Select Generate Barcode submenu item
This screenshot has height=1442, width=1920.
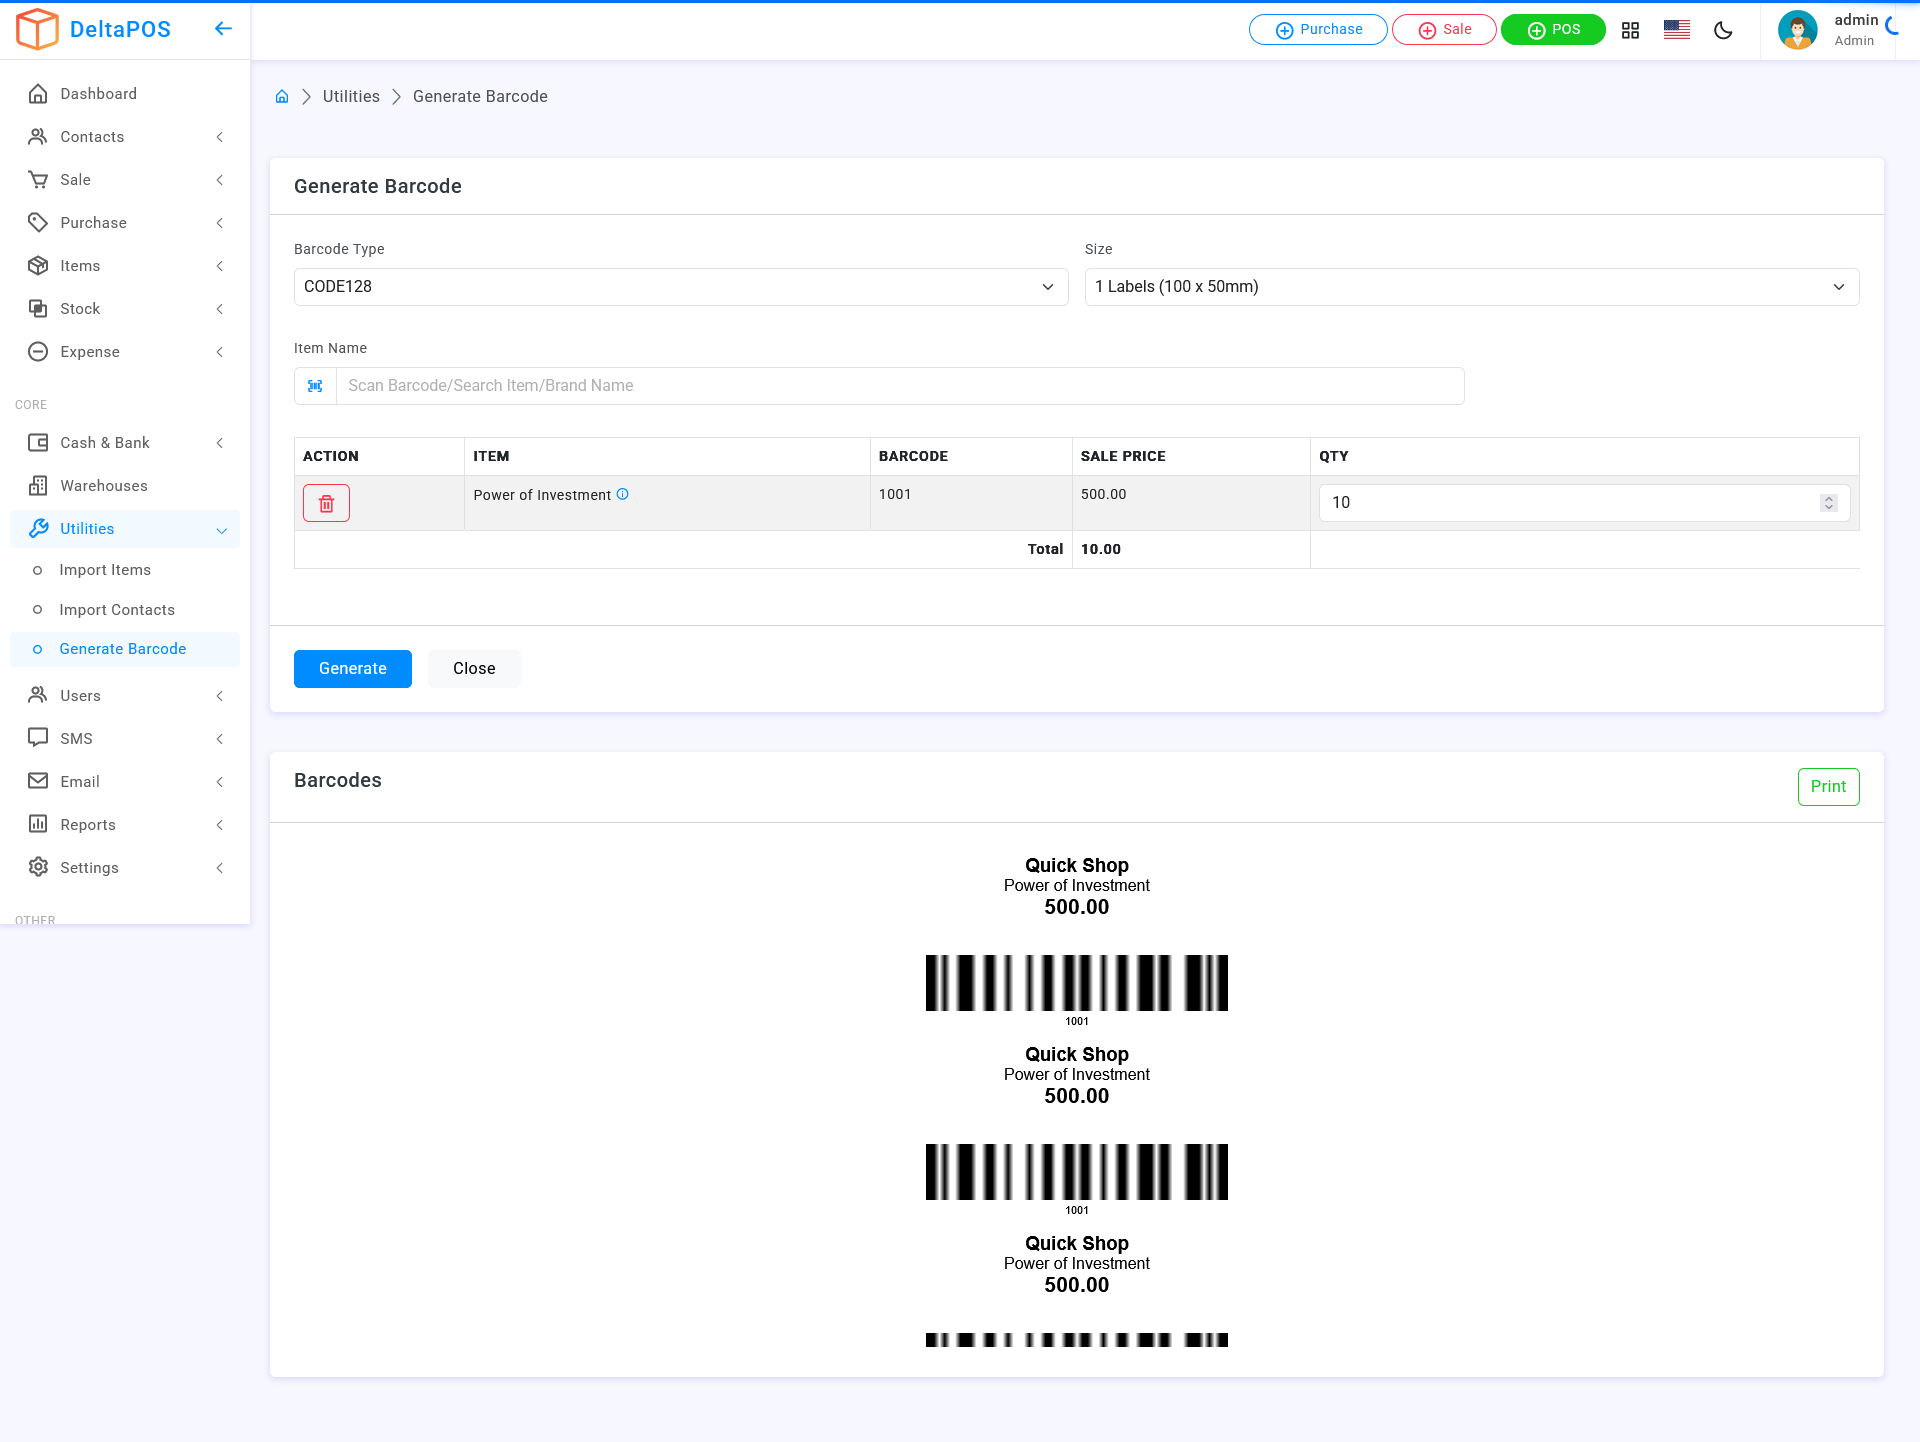[125, 649]
